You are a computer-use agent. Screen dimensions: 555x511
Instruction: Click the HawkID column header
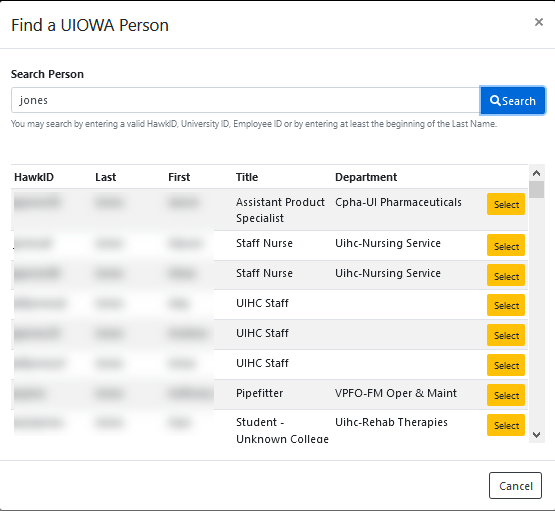(x=34, y=177)
